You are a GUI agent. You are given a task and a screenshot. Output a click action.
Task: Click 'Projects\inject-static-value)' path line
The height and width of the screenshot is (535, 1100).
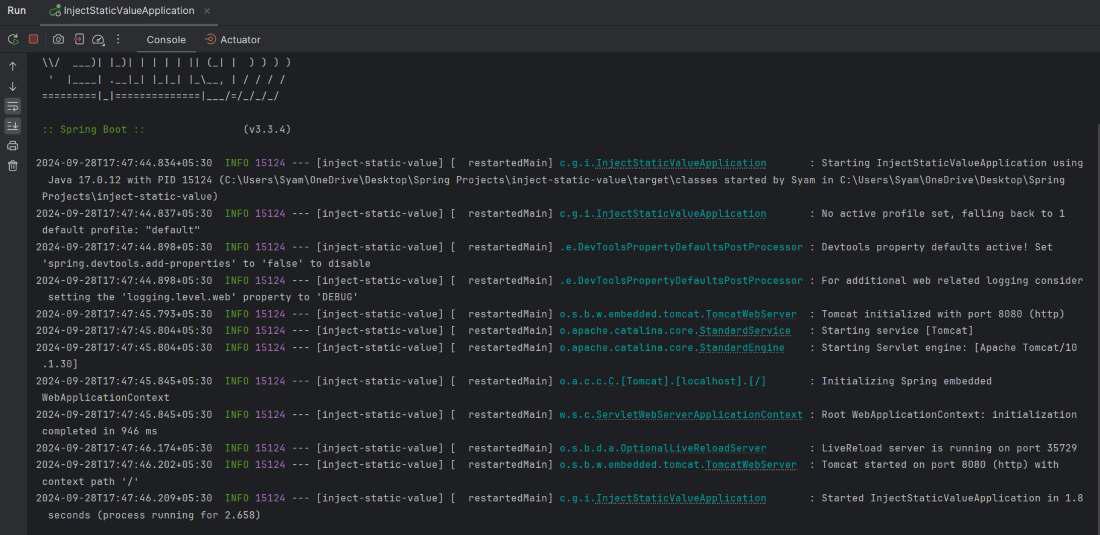click(130, 197)
